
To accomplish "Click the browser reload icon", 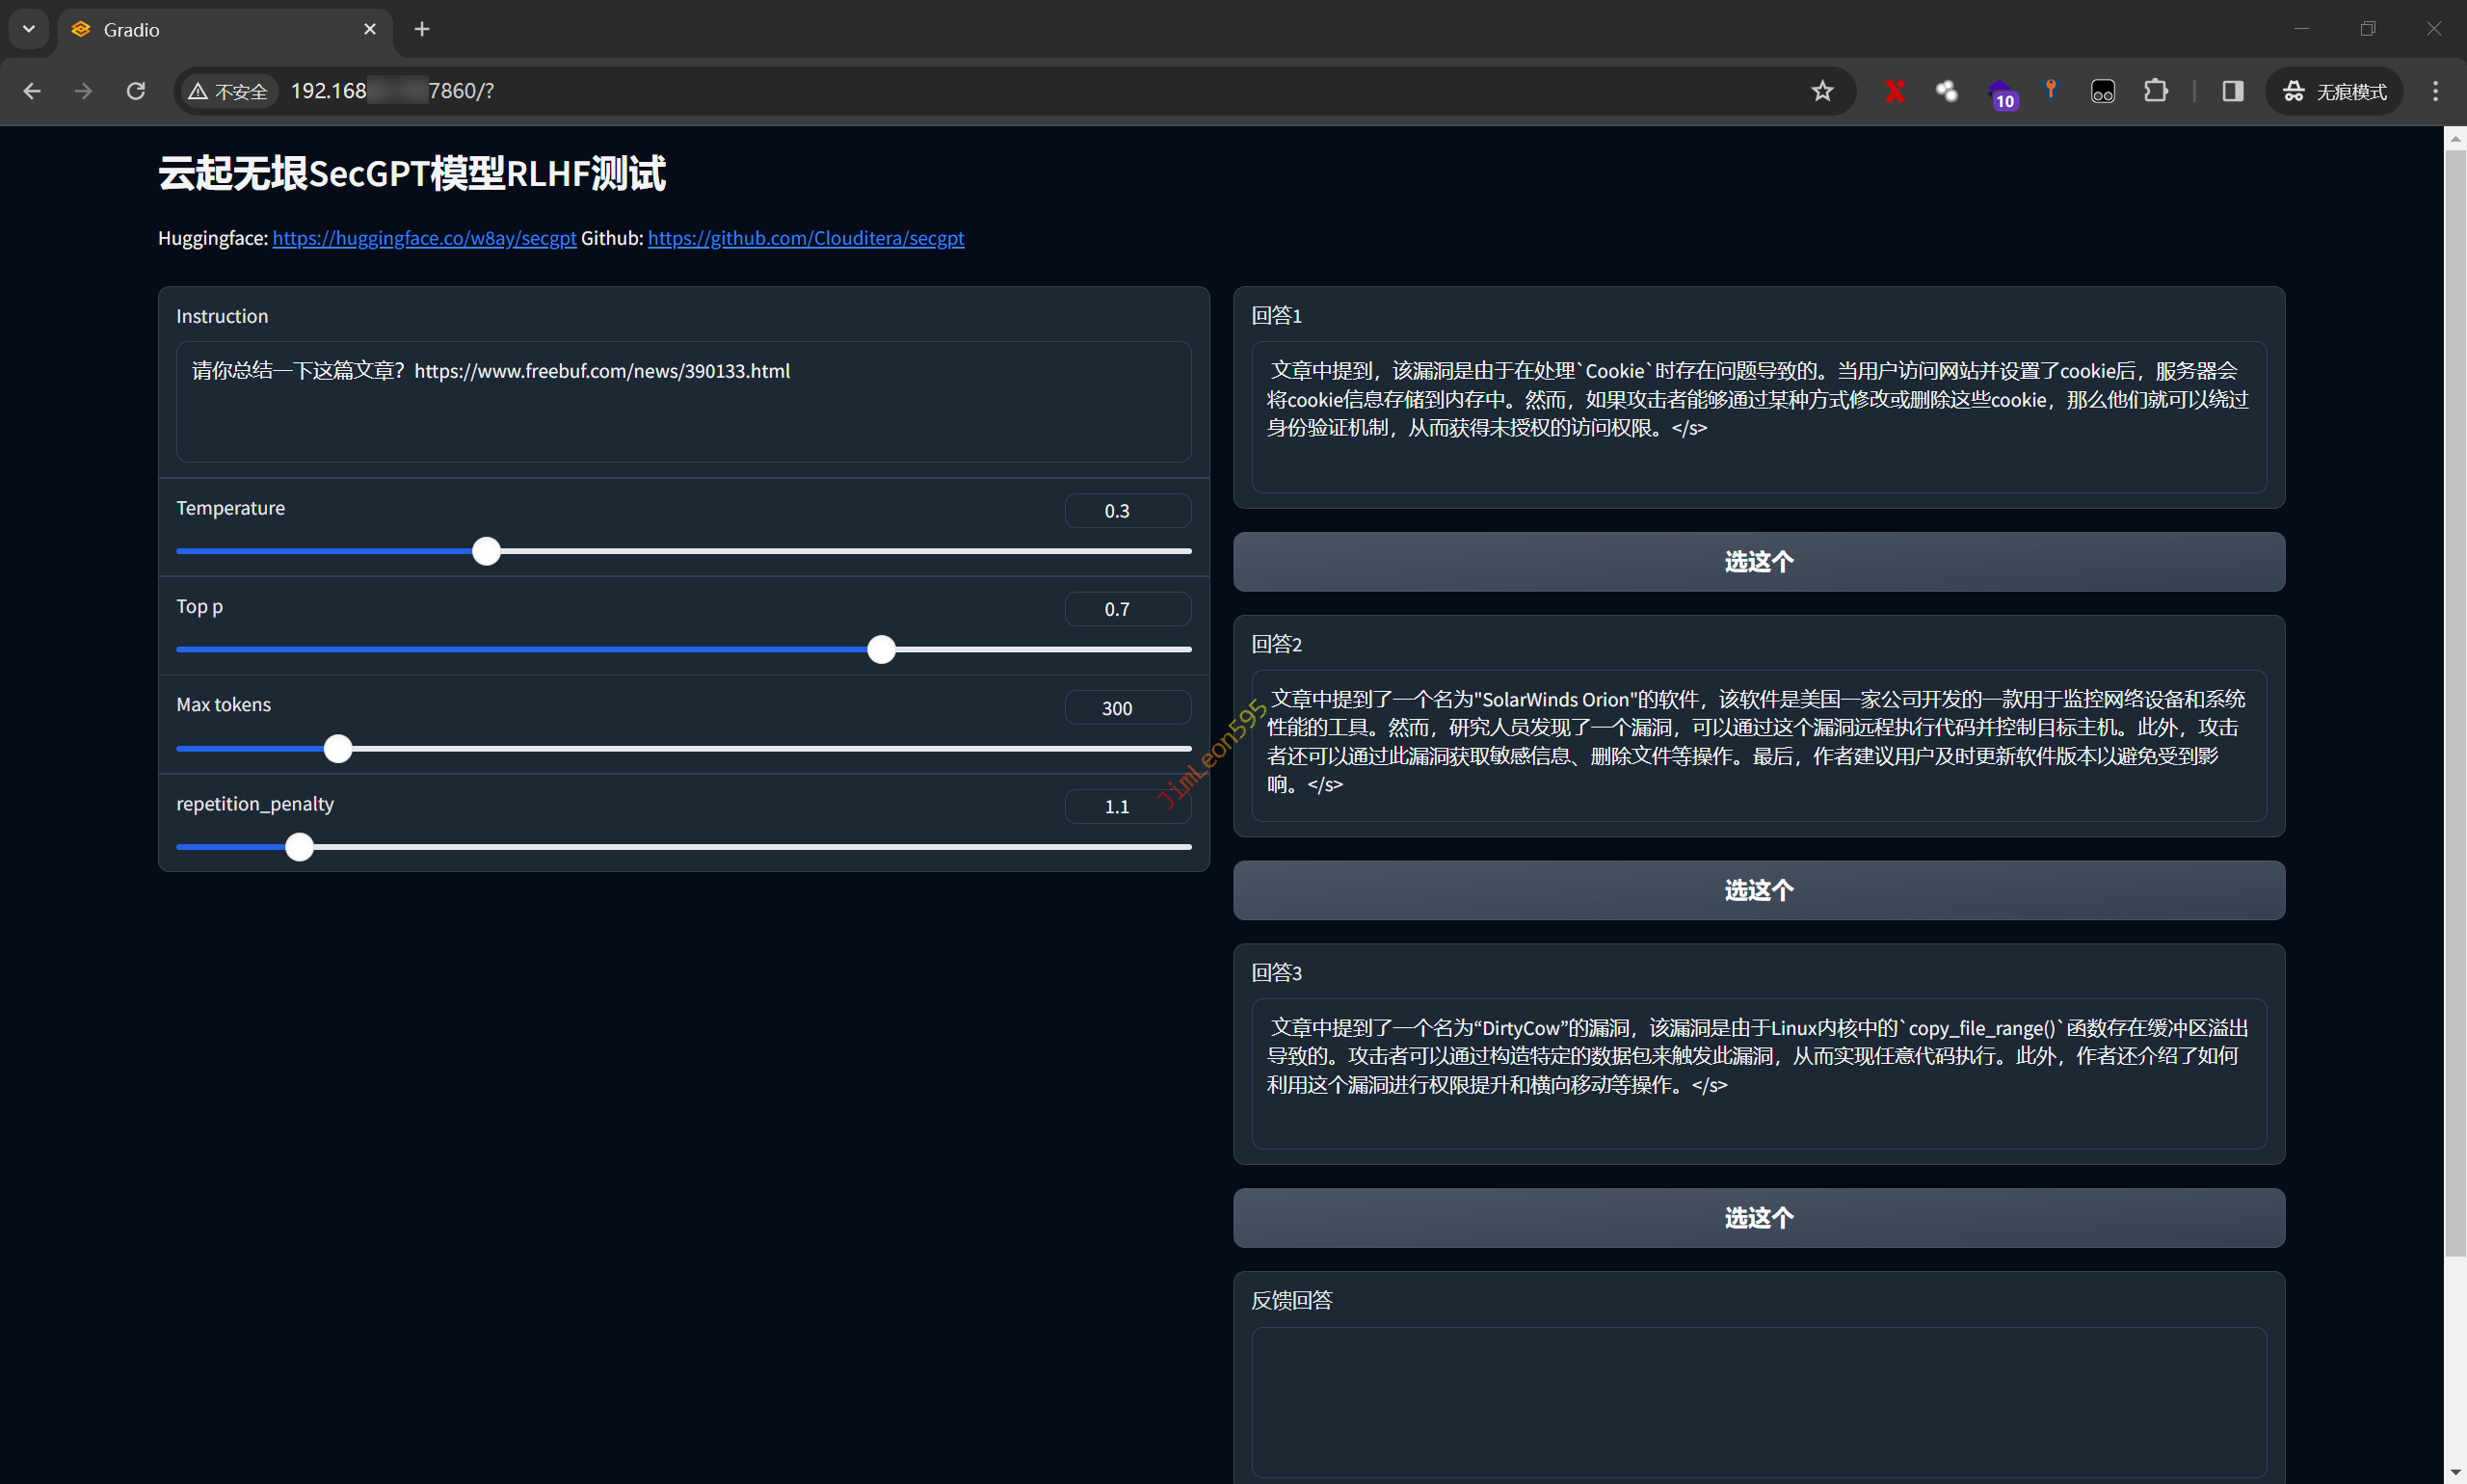I will [x=136, y=91].
